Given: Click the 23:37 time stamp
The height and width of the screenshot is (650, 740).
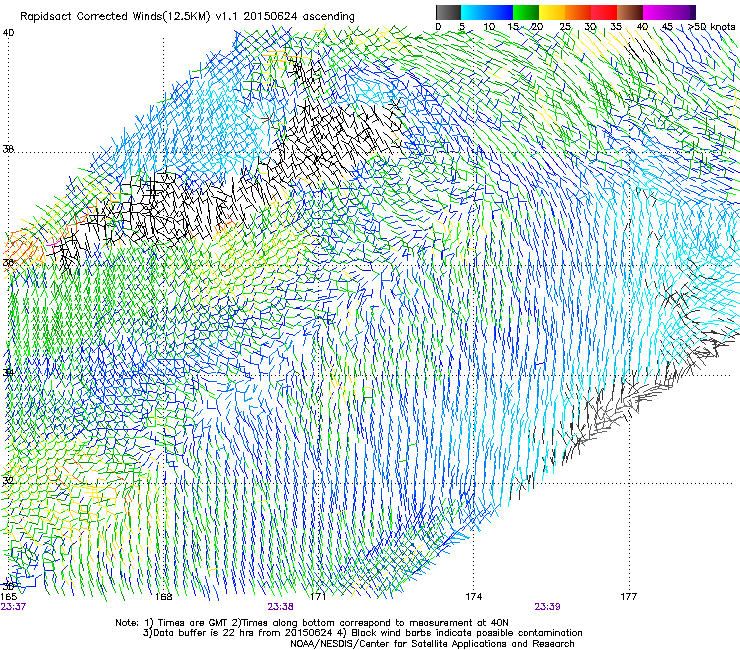Looking at the screenshot, I should [13, 607].
